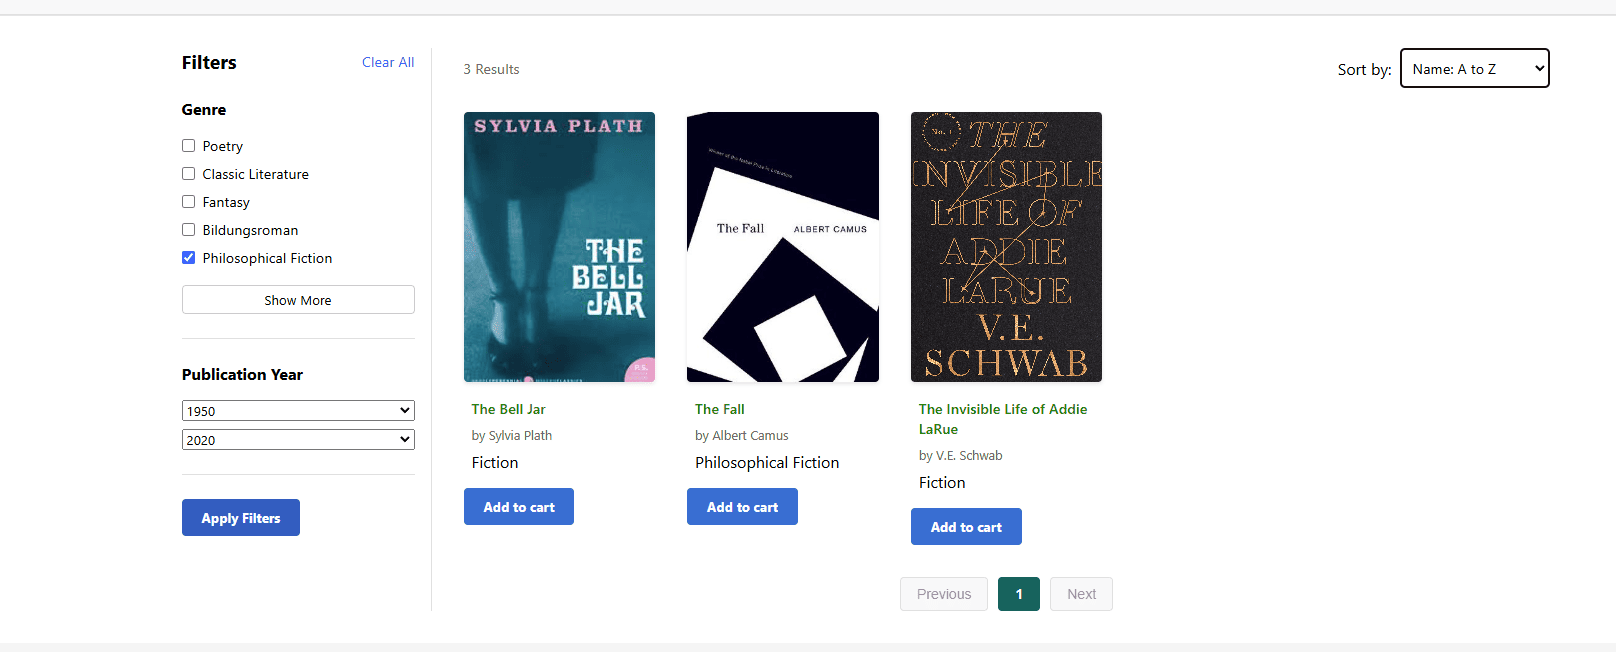Click the Clear All link
Viewport: 1616px width, 652px height.
(x=388, y=62)
